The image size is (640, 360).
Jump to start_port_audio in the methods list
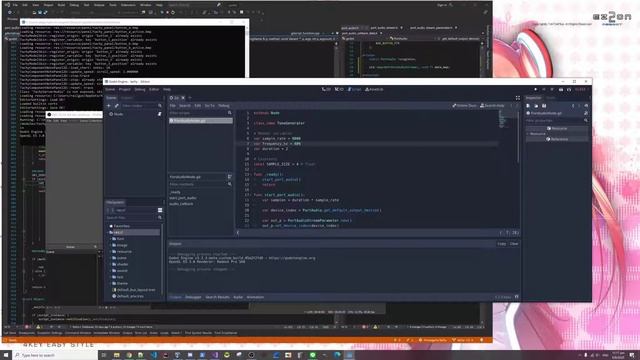[183, 198]
